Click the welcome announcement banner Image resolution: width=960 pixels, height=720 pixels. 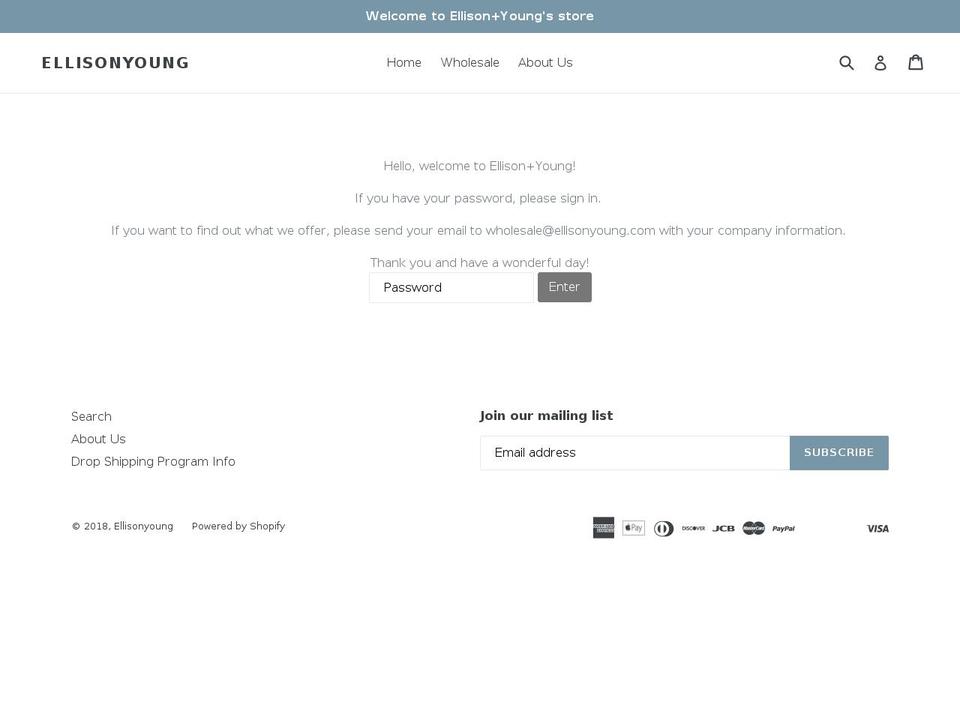click(480, 17)
